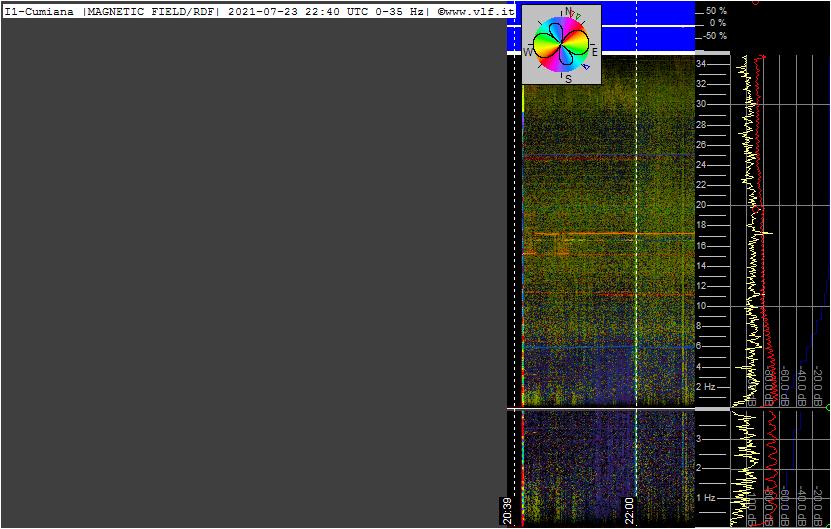Click the E label on the compass

[595, 52]
